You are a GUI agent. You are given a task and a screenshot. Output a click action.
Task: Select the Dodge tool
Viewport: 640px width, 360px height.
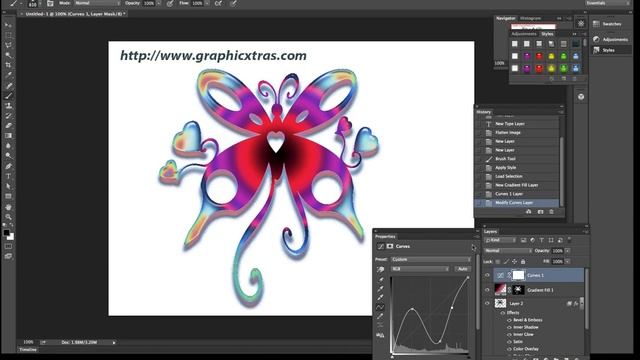[x=8, y=156]
